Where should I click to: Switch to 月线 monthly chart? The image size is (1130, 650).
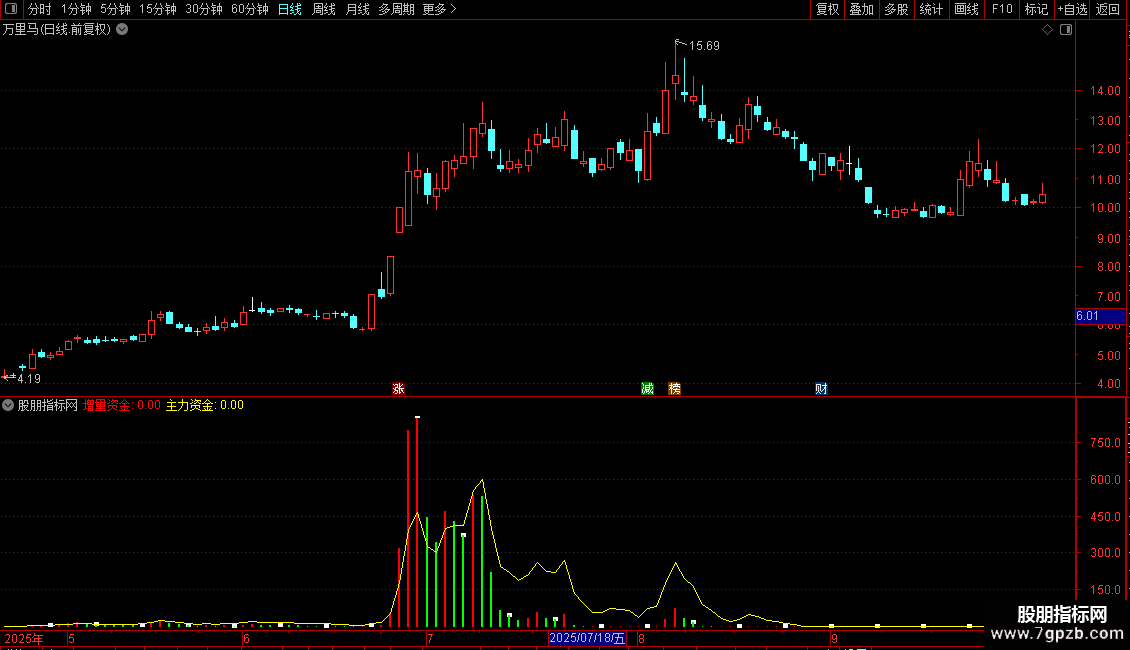357,9
